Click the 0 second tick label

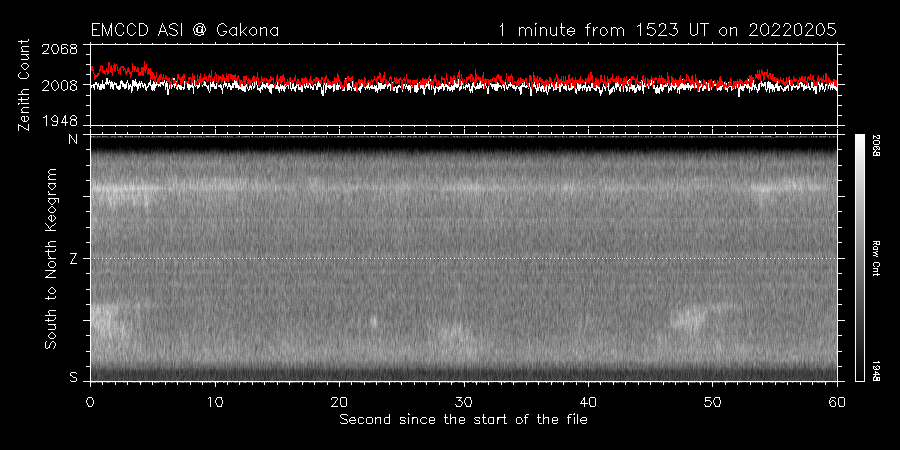tap(91, 401)
